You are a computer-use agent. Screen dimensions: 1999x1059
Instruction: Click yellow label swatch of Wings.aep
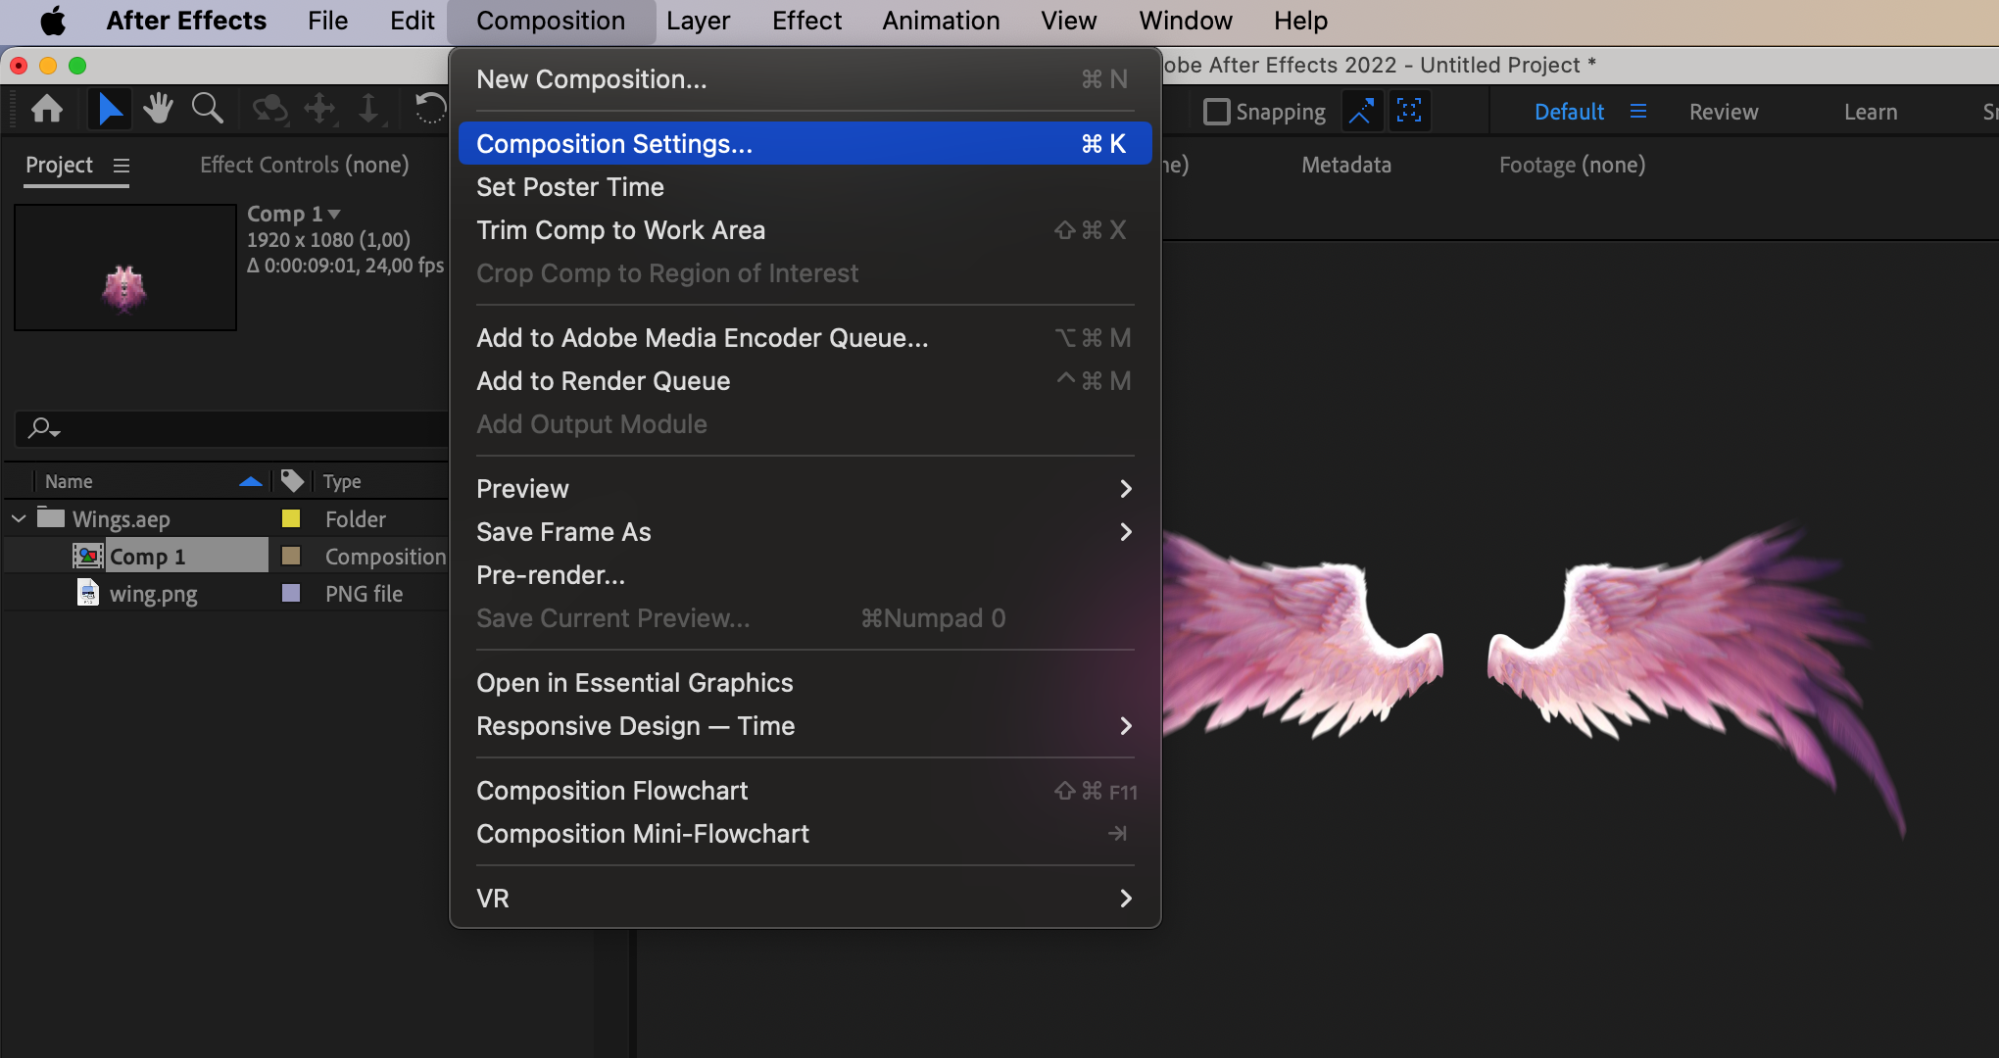click(x=291, y=519)
